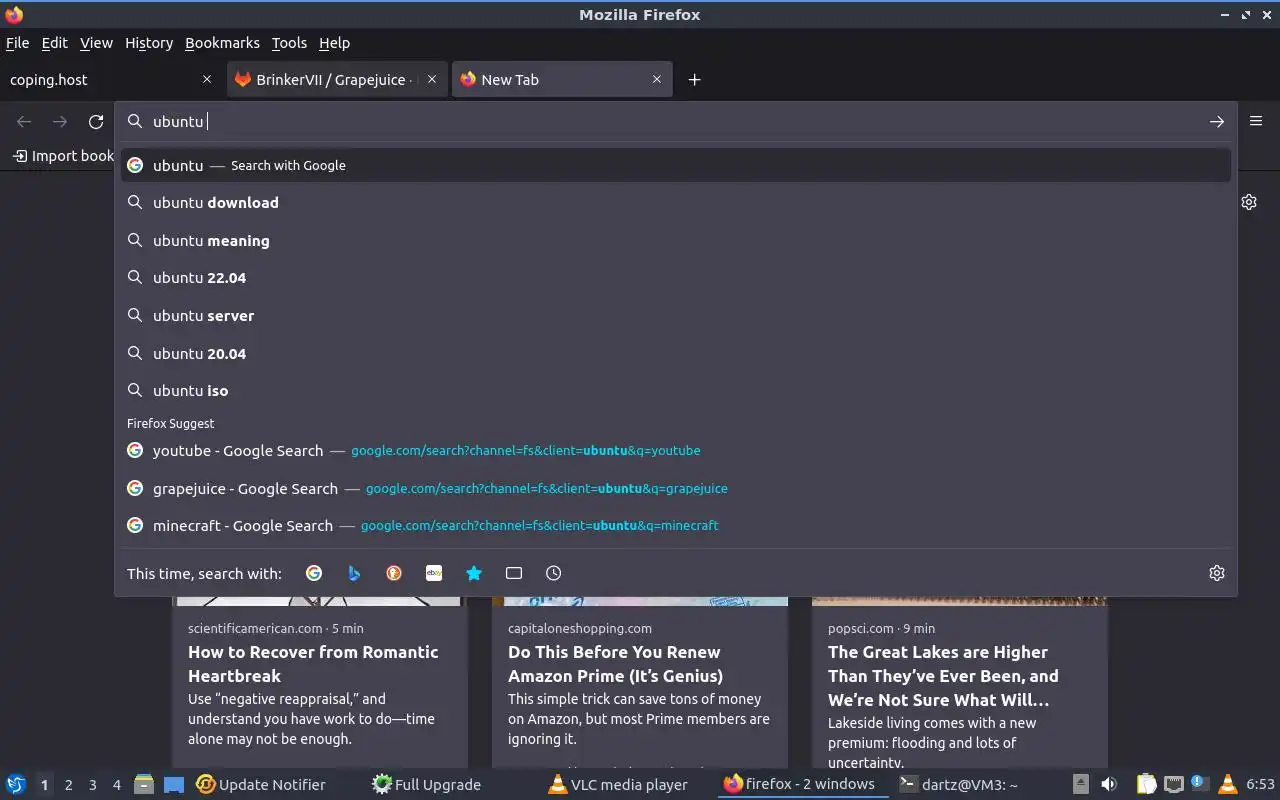Search with Google one-off icon

pyautogui.click(x=314, y=573)
